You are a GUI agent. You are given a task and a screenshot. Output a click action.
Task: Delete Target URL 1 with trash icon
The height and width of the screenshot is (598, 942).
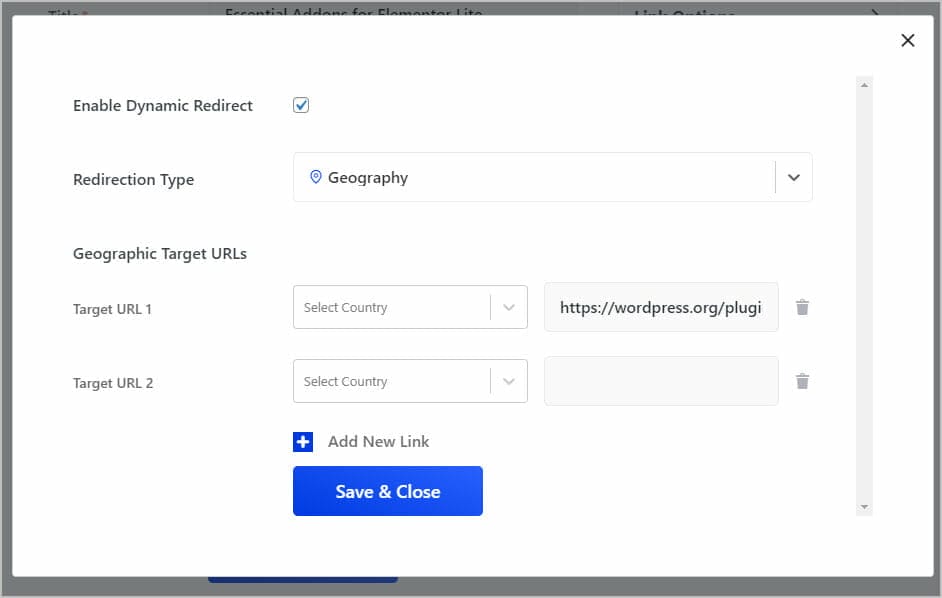pyautogui.click(x=802, y=307)
